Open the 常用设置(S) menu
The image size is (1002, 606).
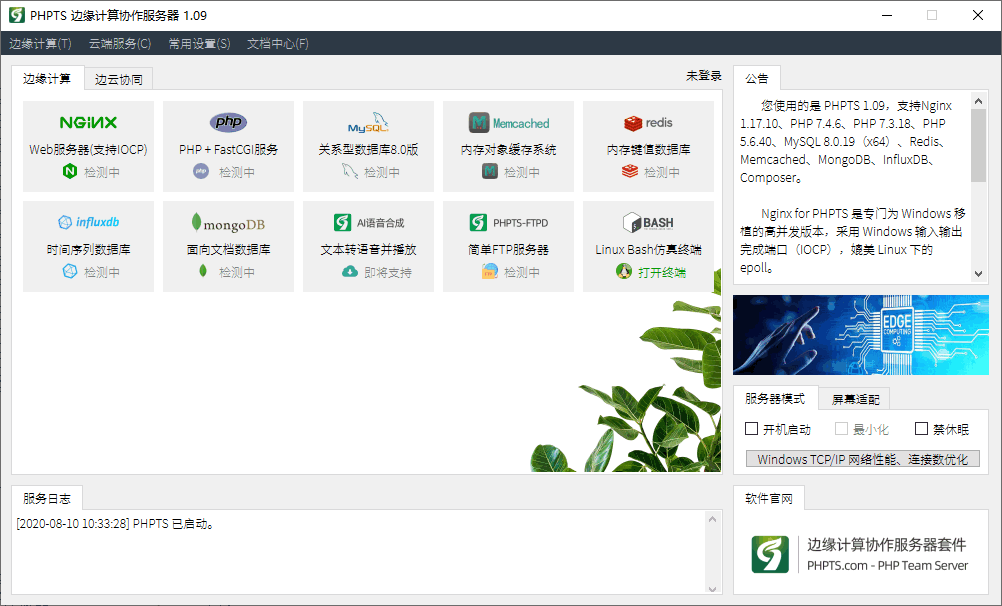point(199,43)
